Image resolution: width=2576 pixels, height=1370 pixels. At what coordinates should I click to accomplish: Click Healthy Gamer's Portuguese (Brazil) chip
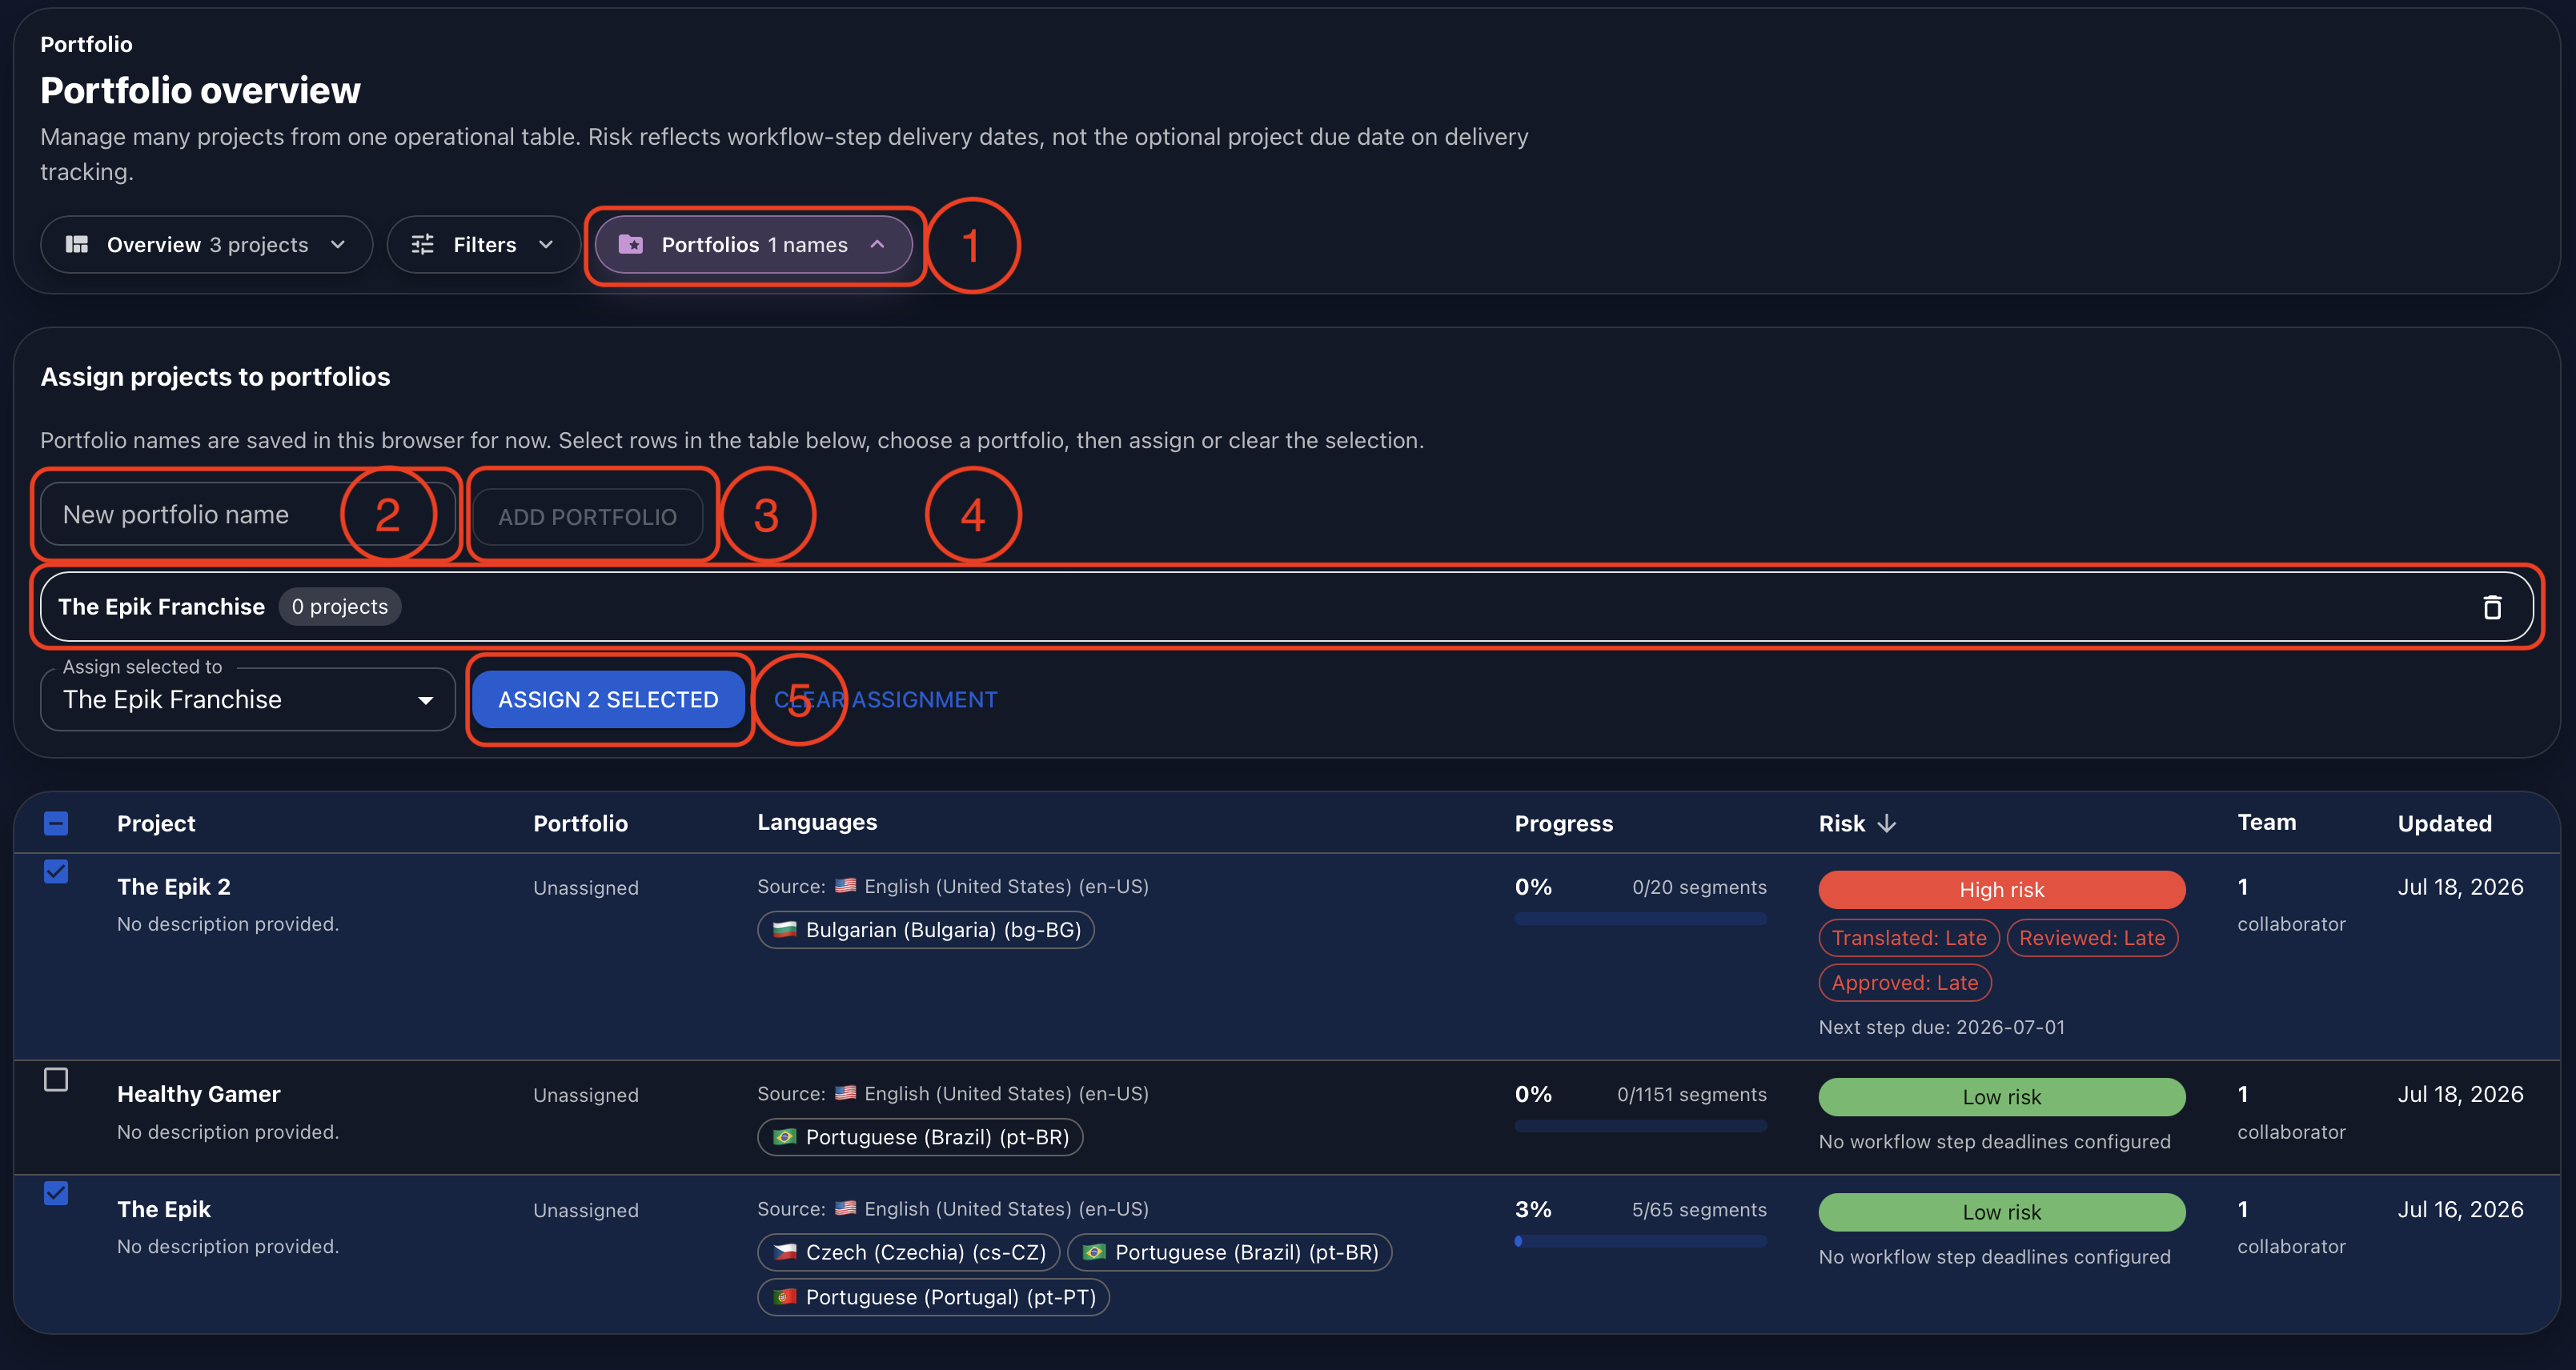tap(920, 1138)
